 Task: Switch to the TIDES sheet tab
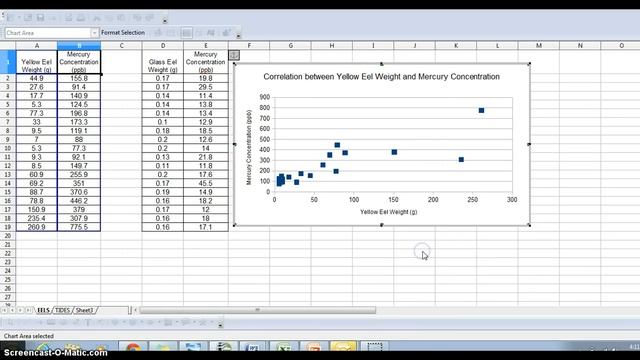[62, 310]
